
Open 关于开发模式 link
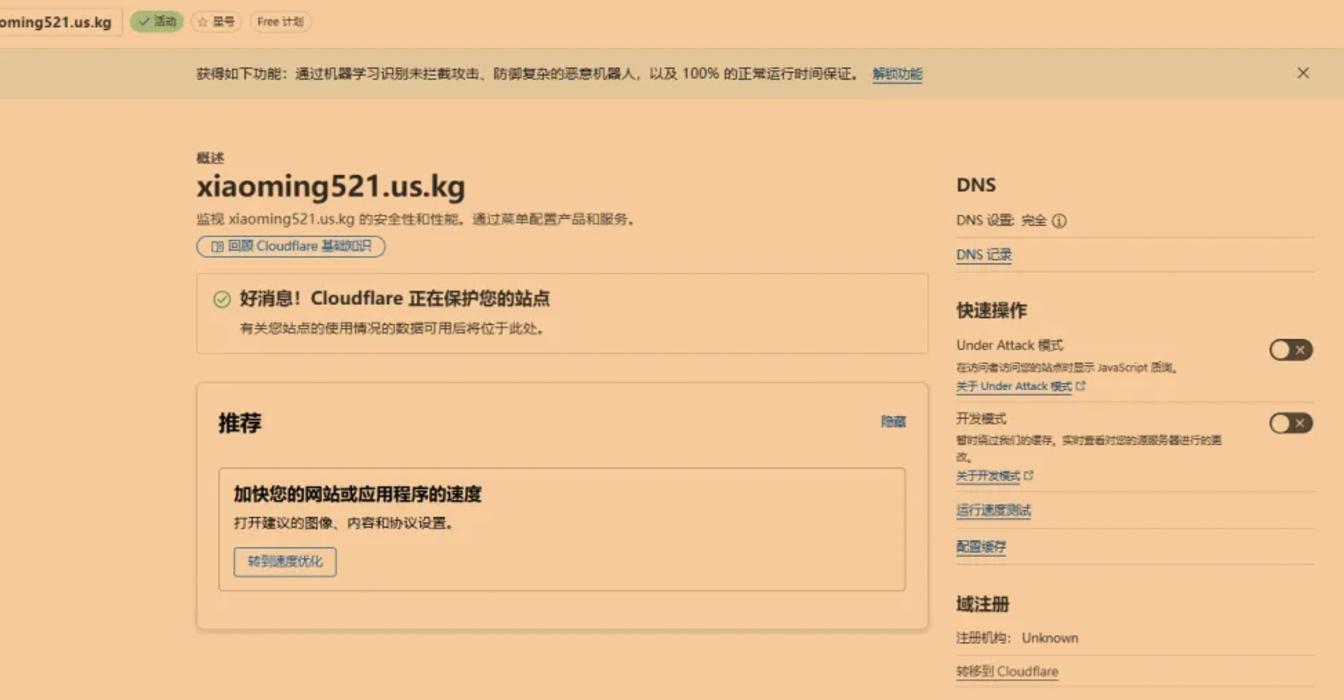pos(988,476)
